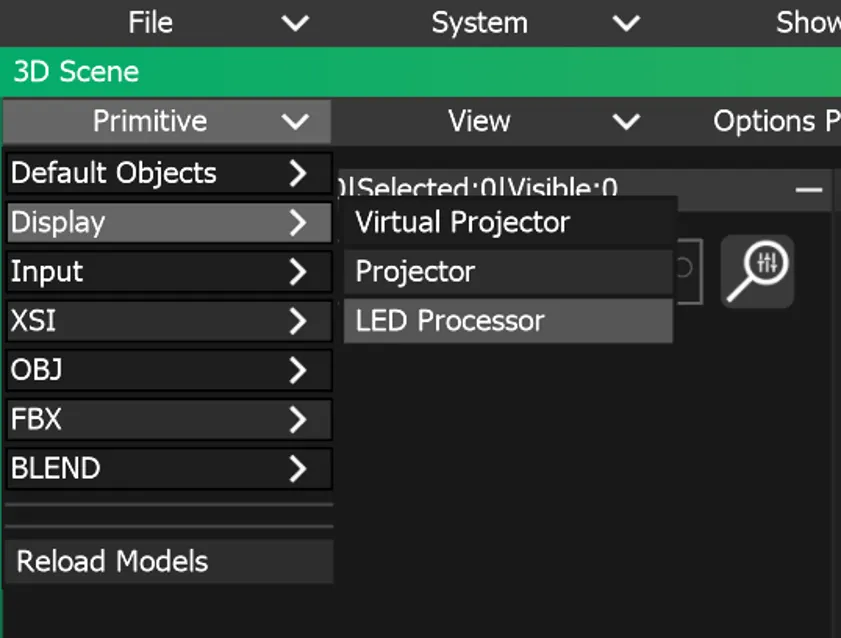The width and height of the screenshot is (841, 638).
Task: Open the Options menu in 3D Scene
Action: [x=777, y=121]
